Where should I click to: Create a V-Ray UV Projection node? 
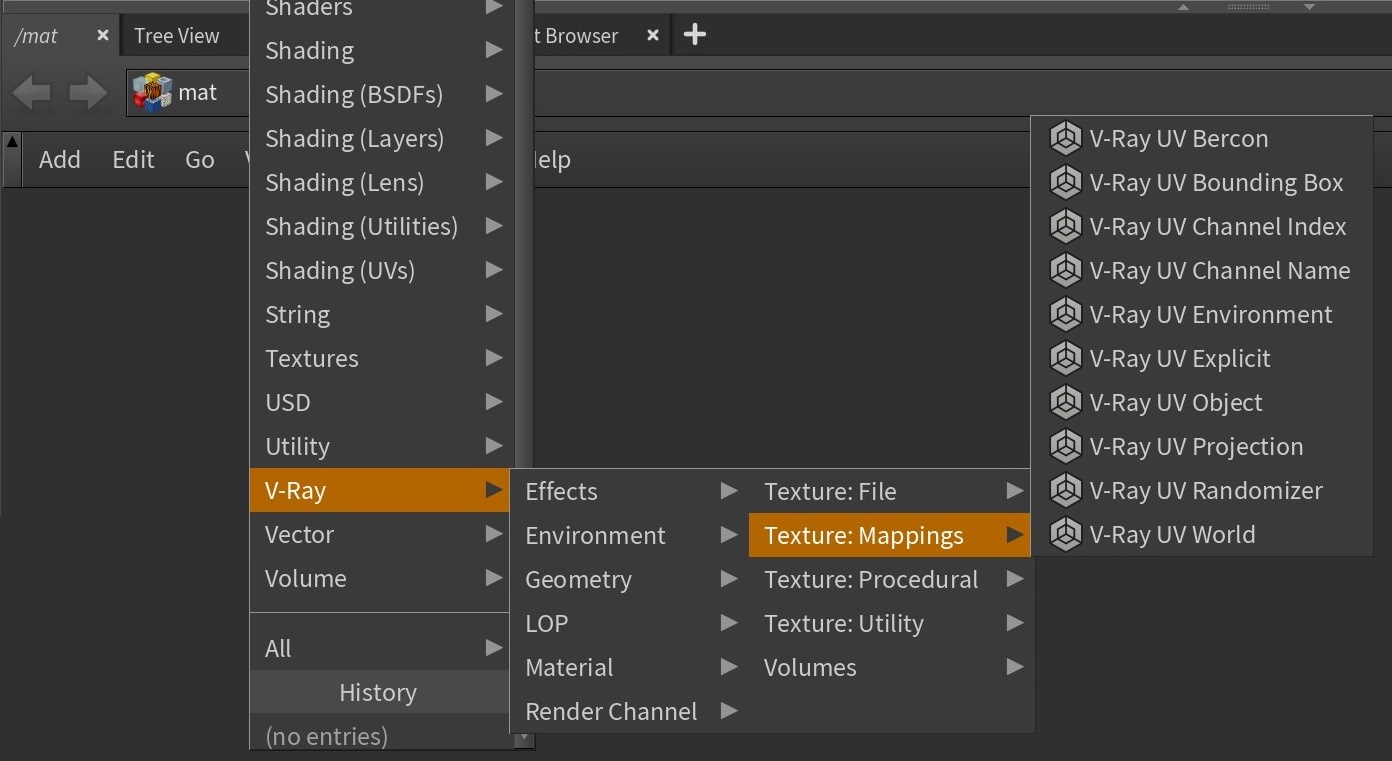point(1201,446)
